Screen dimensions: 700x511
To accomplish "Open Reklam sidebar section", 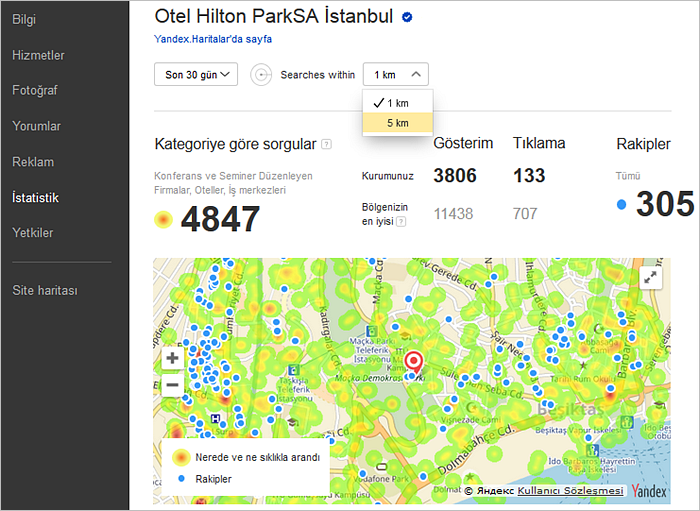I will click(33, 162).
